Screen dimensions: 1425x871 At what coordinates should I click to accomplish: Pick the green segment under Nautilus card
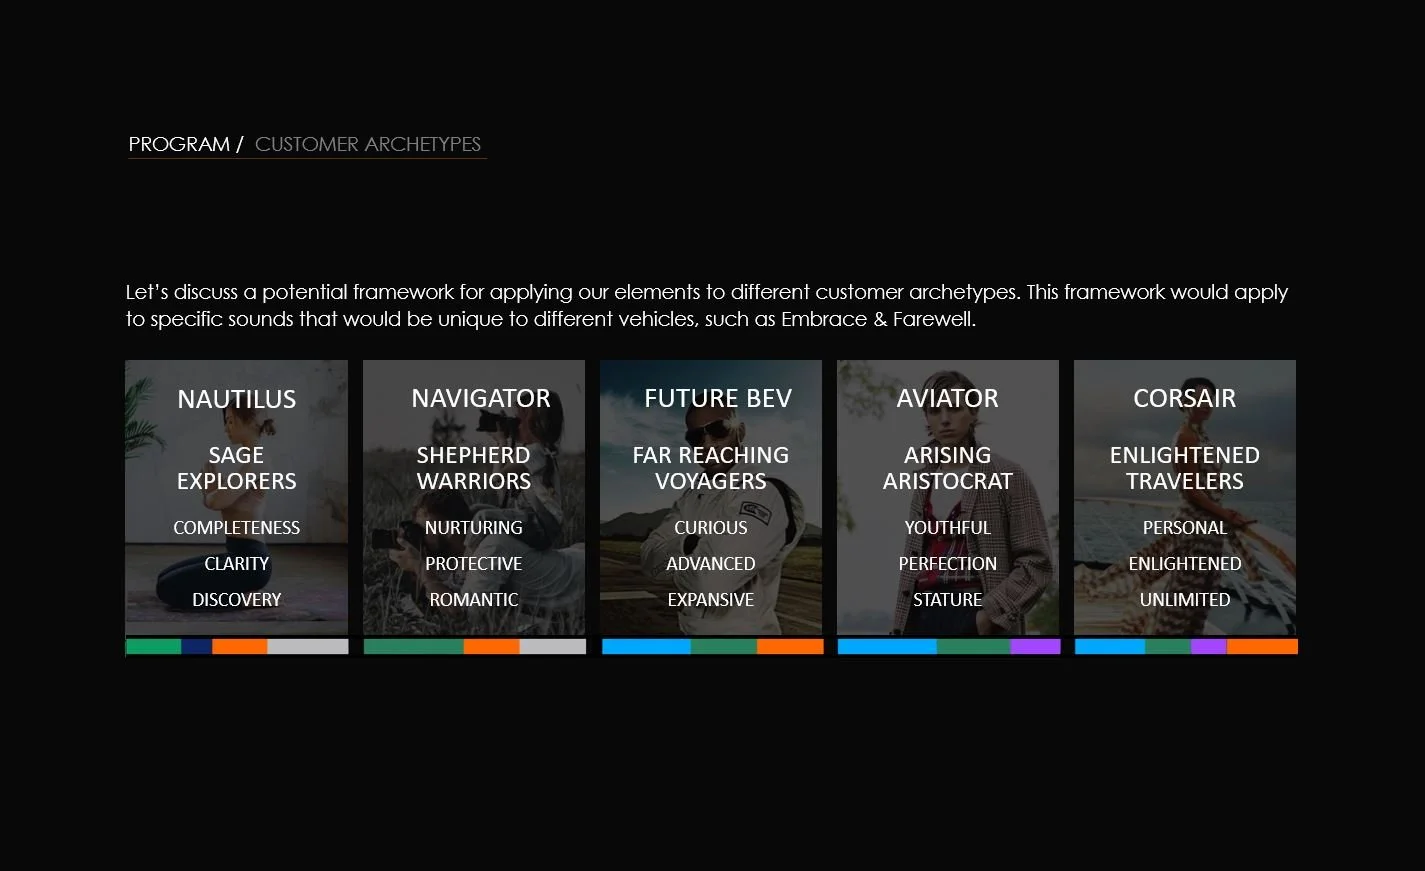click(x=154, y=647)
